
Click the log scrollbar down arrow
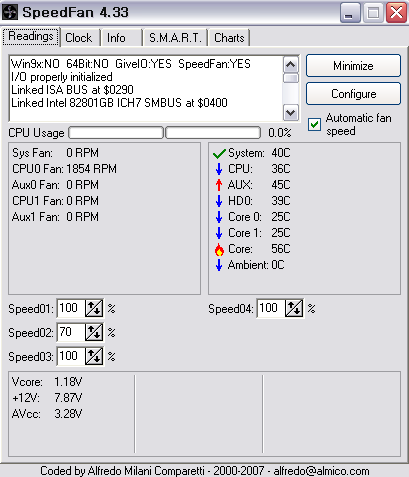(x=291, y=113)
